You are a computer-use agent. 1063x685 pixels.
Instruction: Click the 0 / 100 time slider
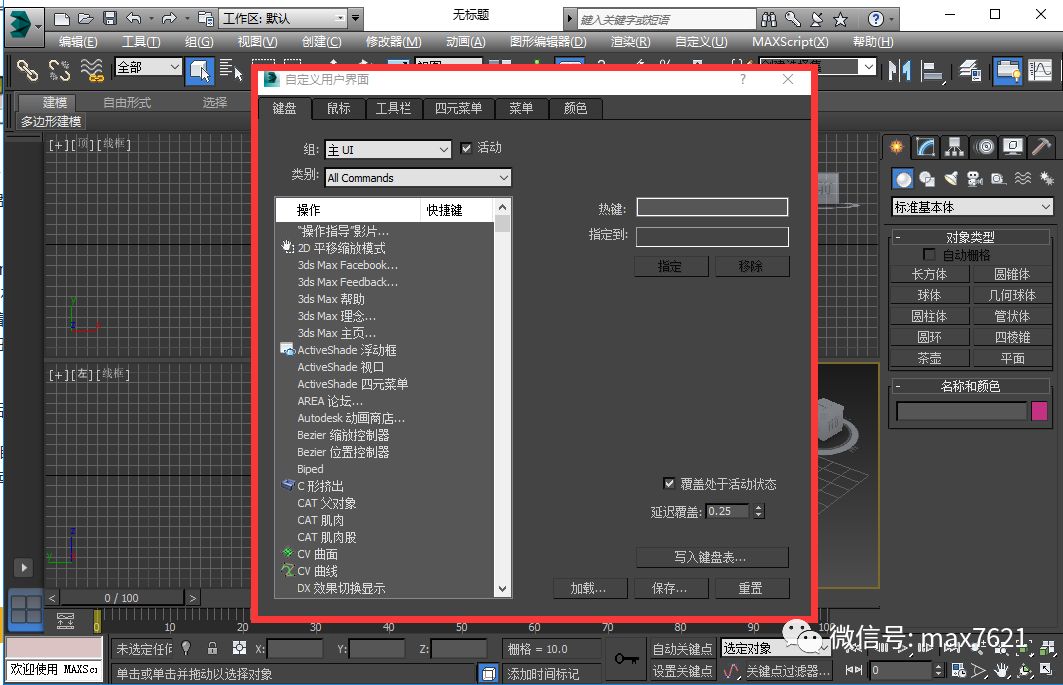(121, 598)
